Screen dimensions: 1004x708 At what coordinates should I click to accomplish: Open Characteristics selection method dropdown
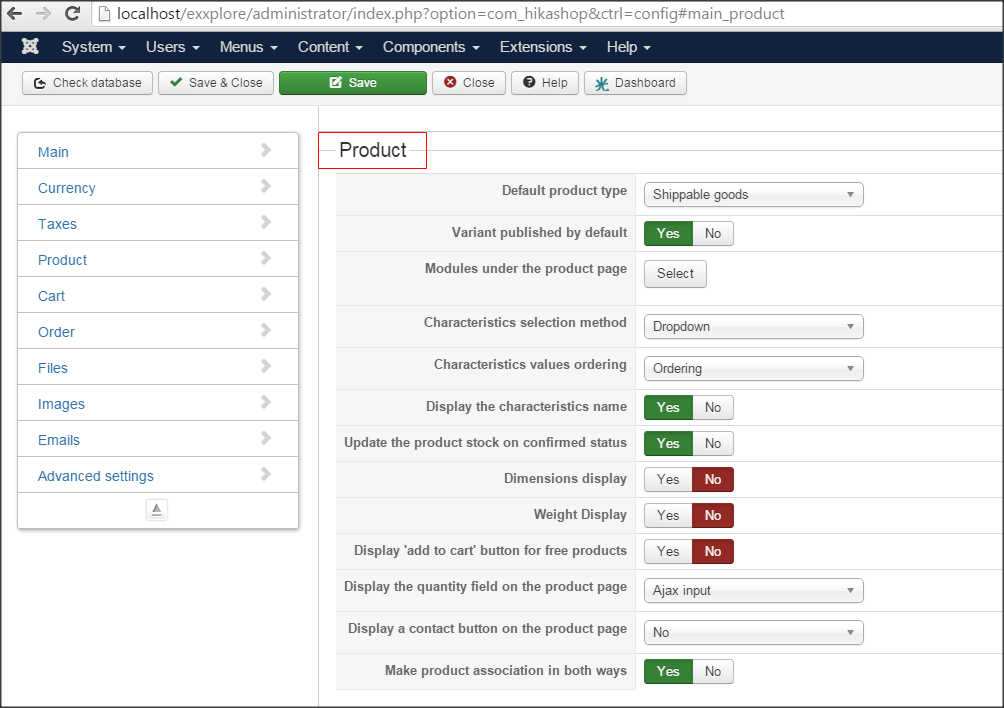click(x=754, y=326)
